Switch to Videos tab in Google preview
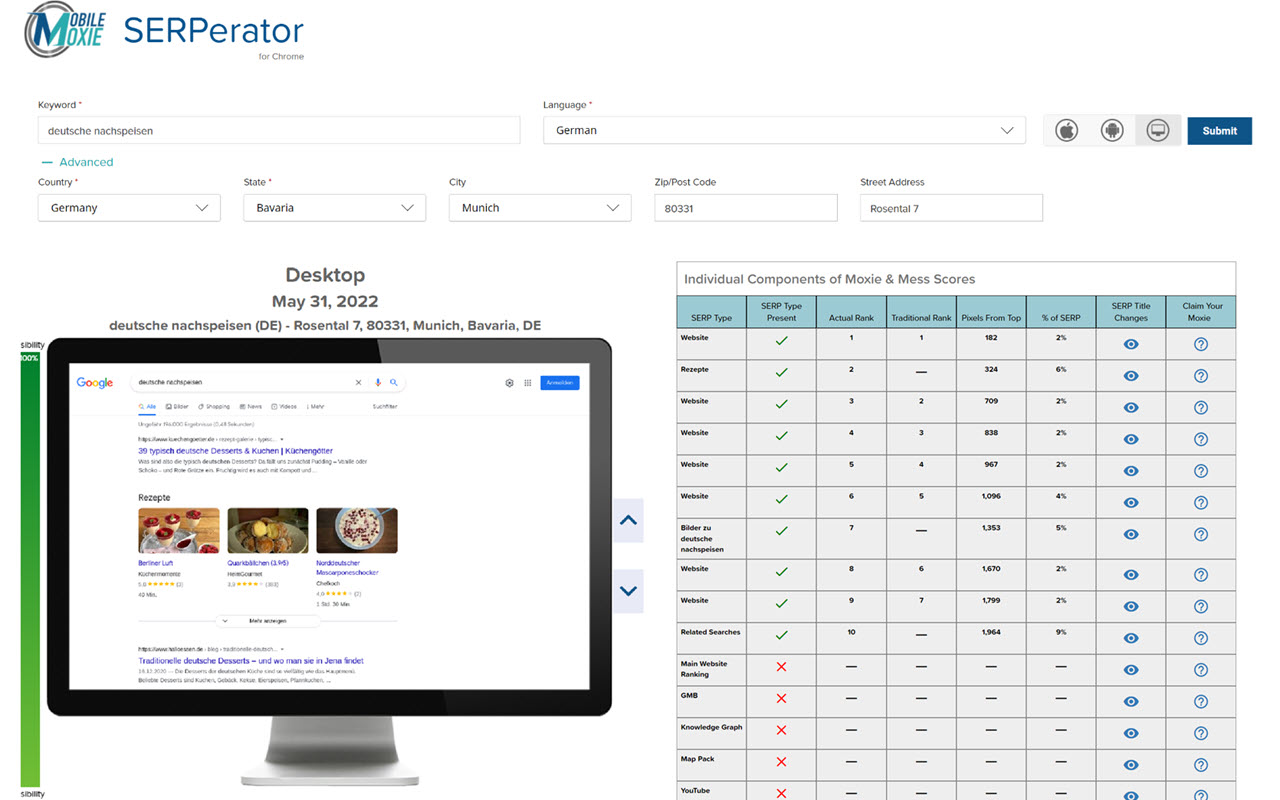The image size is (1280, 800). click(x=285, y=407)
